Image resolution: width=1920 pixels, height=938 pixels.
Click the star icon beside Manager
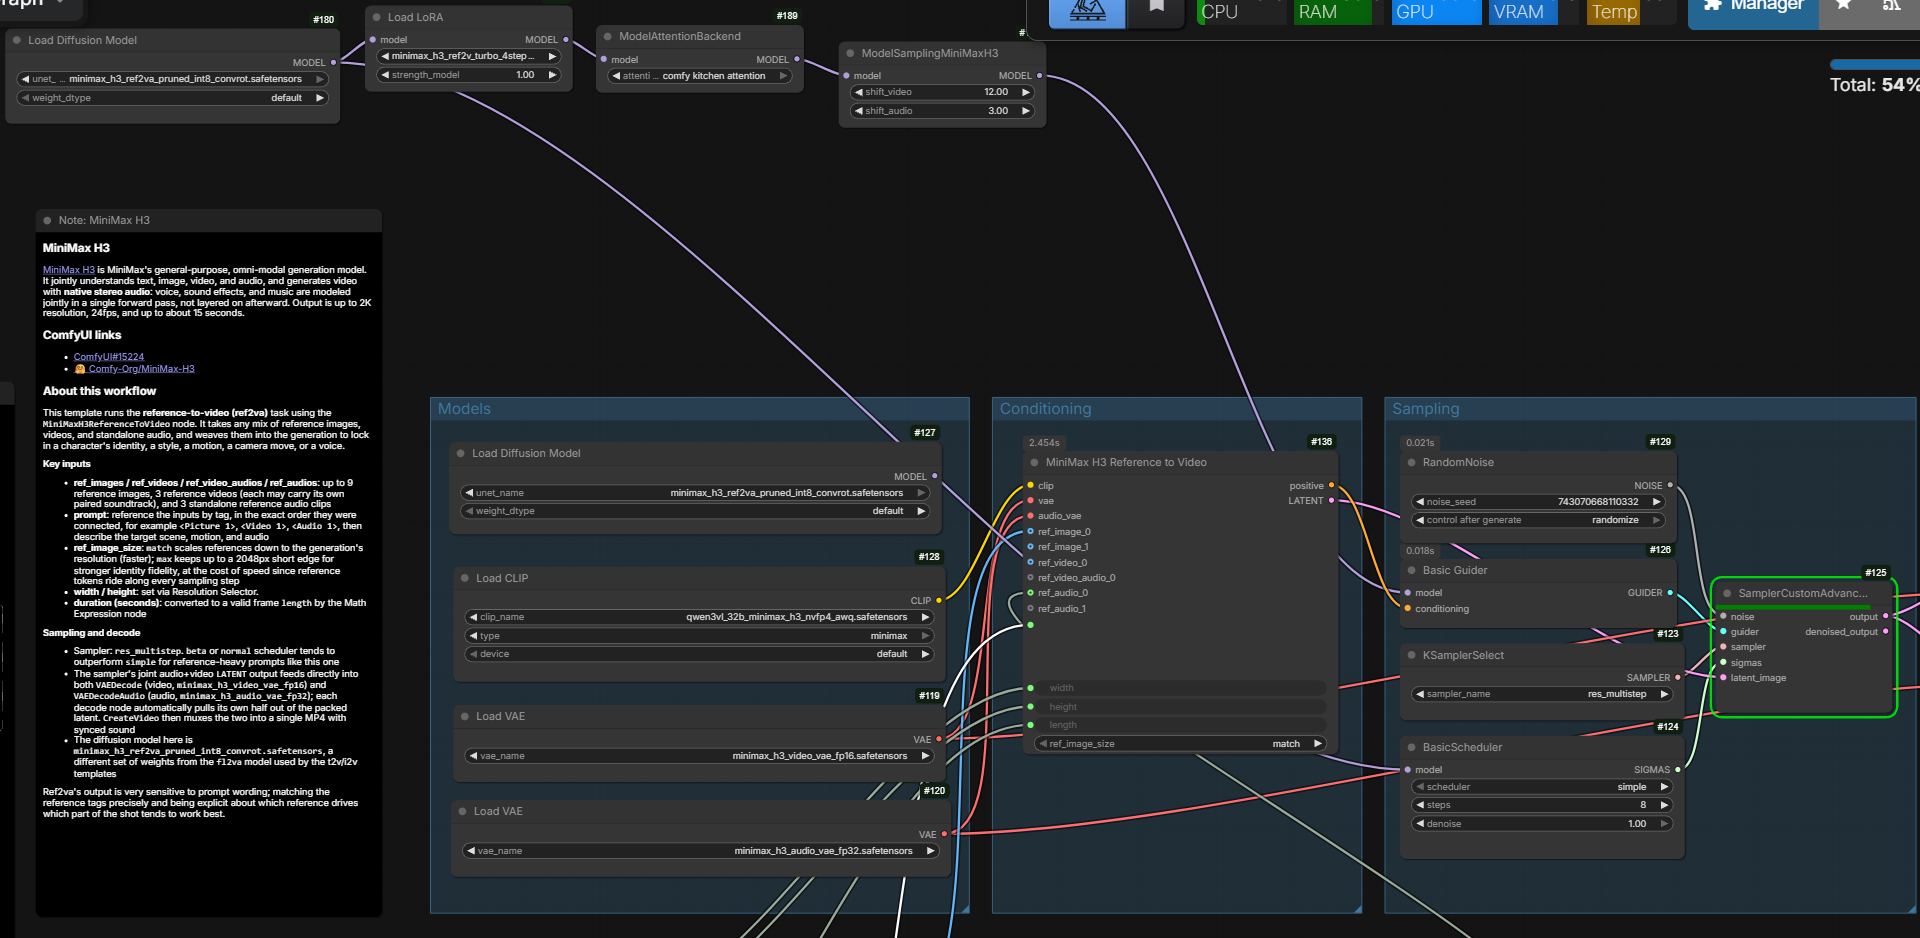pos(1844,6)
